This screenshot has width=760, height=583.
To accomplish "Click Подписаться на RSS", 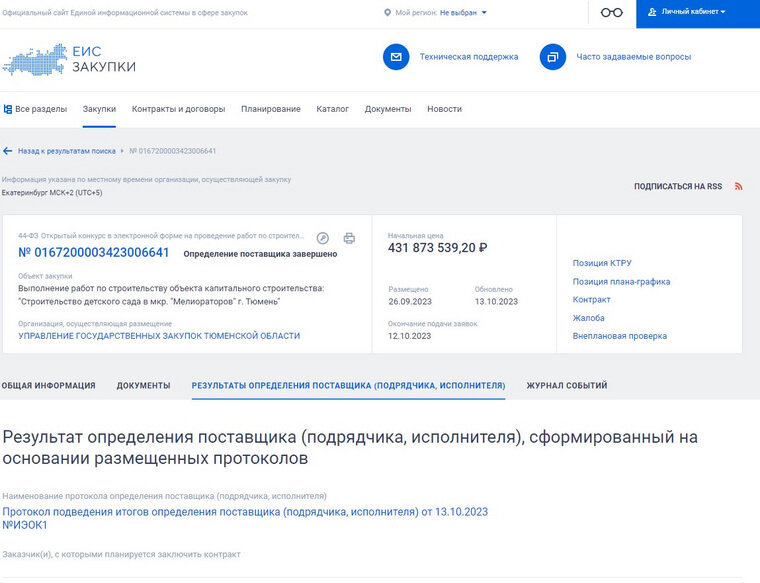I will pos(678,187).
